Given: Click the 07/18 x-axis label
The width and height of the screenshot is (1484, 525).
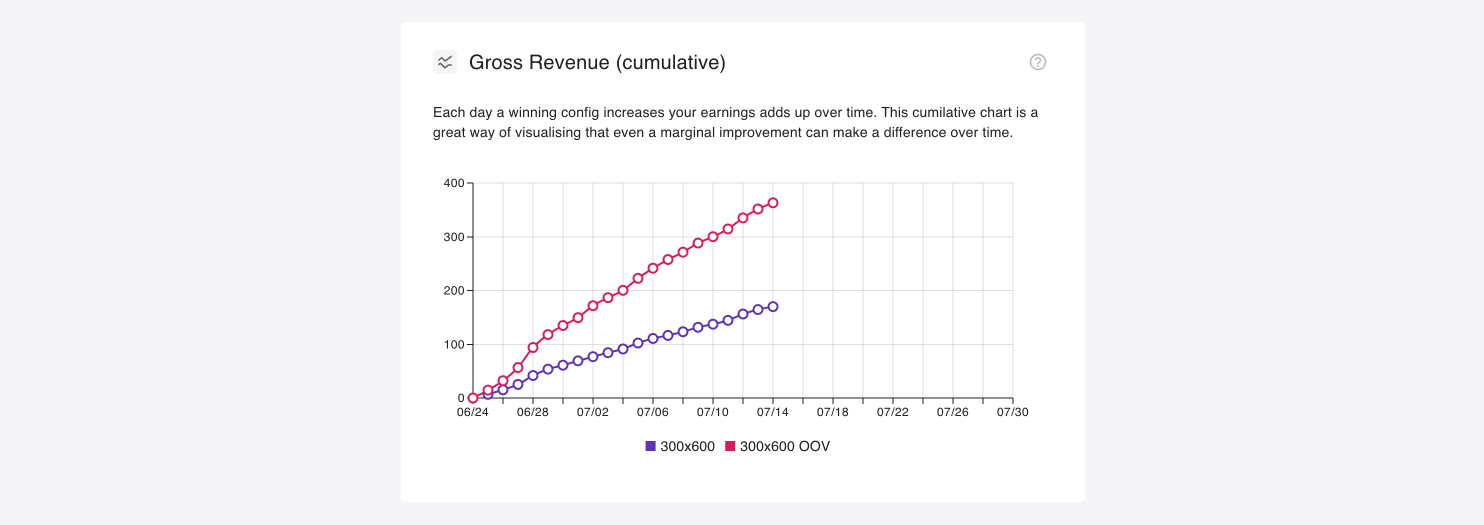Looking at the screenshot, I should 833,411.
